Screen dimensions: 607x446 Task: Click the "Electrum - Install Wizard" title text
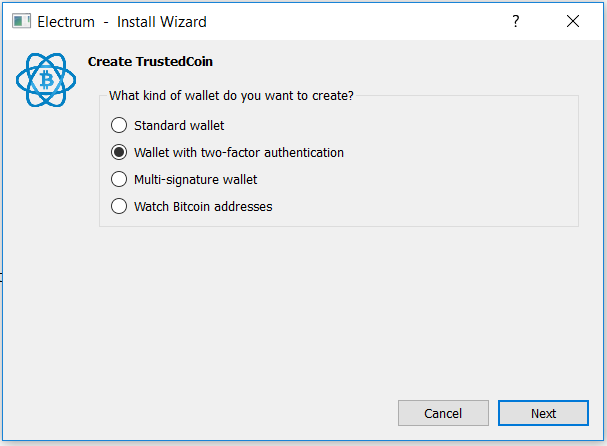pos(122,22)
